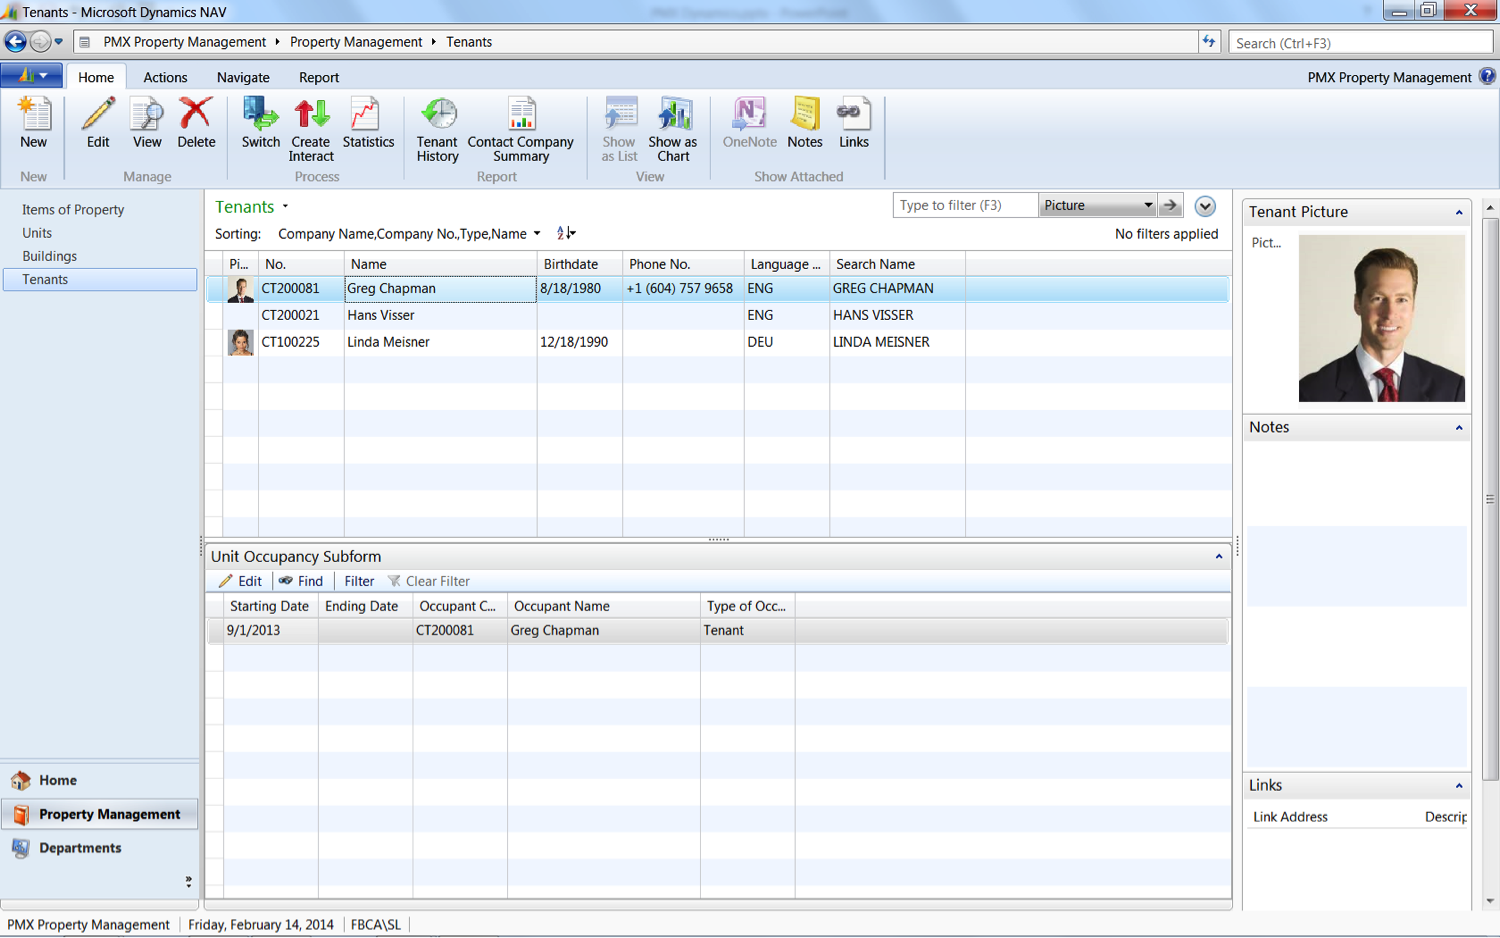Click the Filter button in the subform toolbar
1500x938 pixels.
click(x=359, y=581)
